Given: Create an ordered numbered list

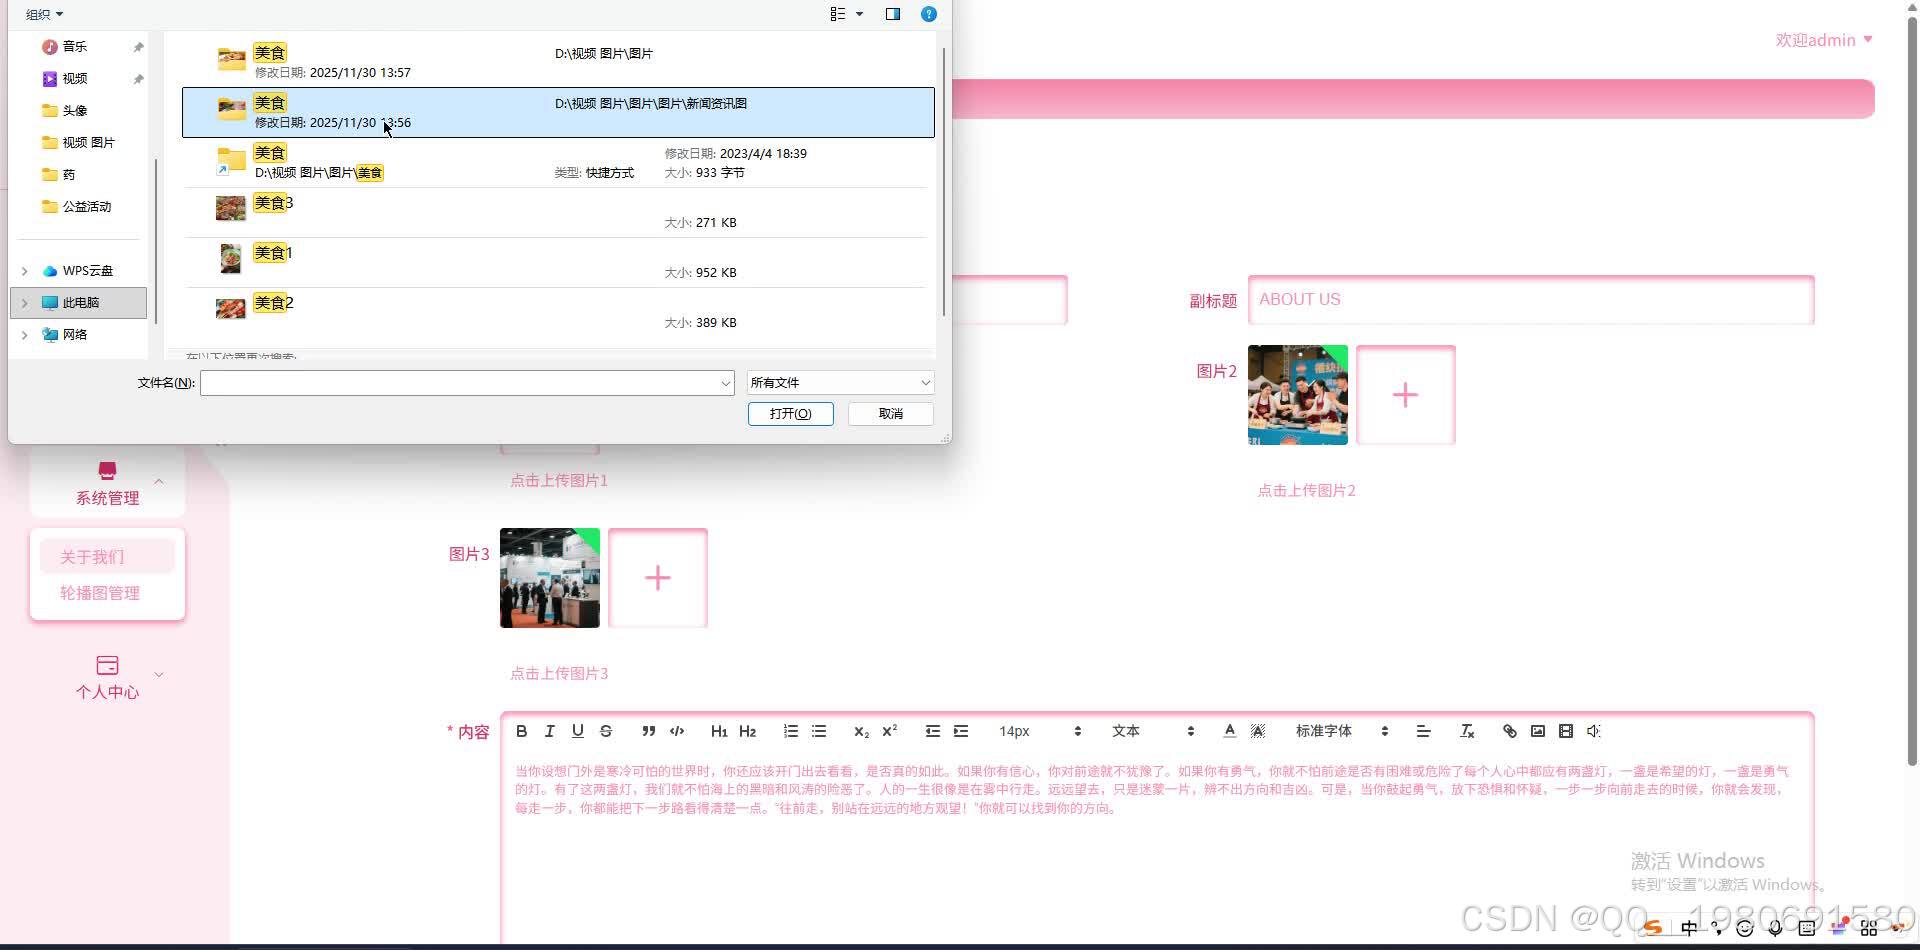Looking at the screenshot, I should 791,731.
